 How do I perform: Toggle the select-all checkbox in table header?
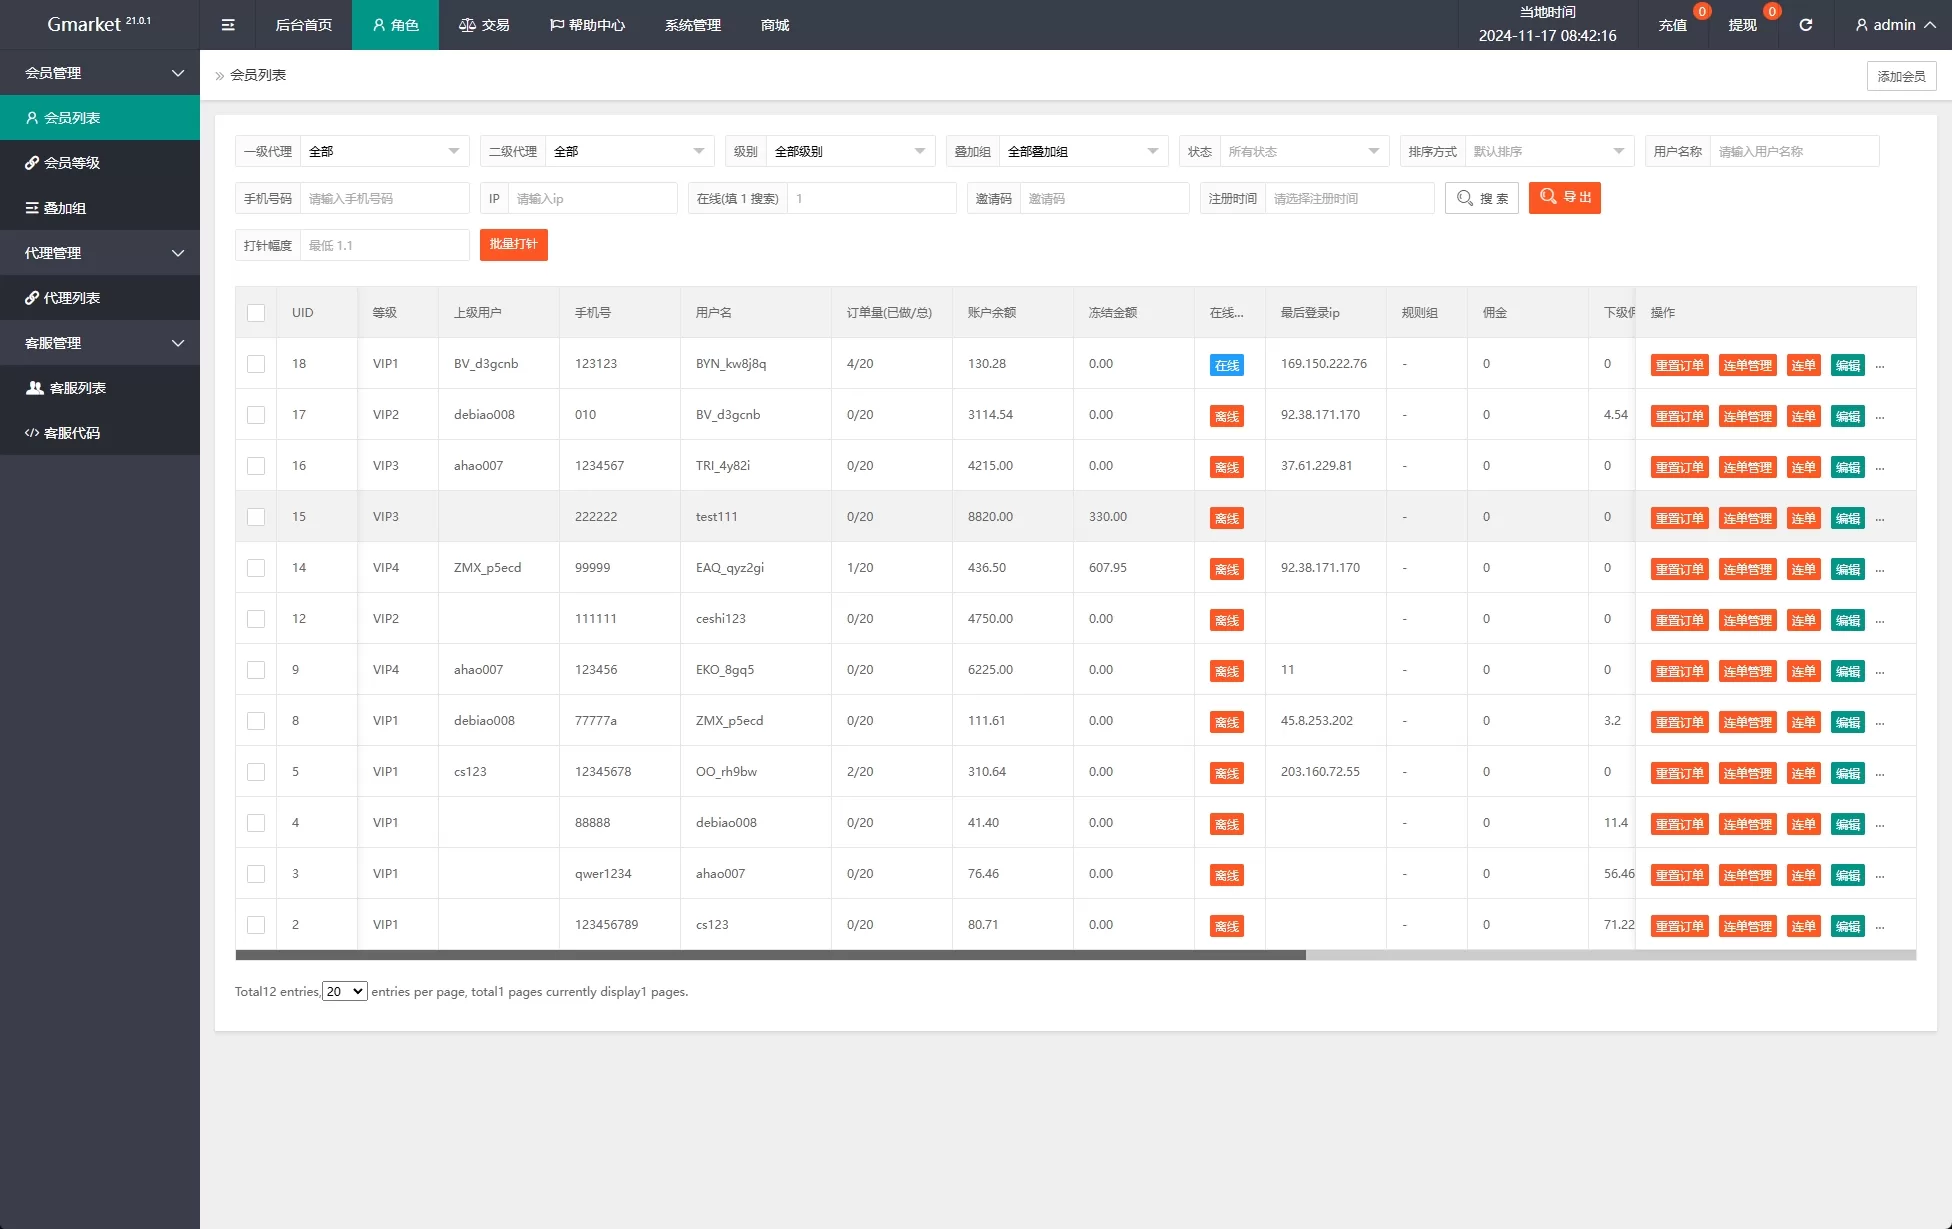point(256,313)
